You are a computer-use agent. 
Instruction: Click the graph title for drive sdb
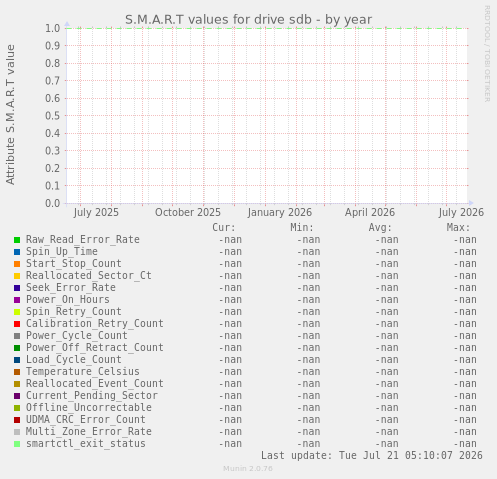(x=248, y=20)
